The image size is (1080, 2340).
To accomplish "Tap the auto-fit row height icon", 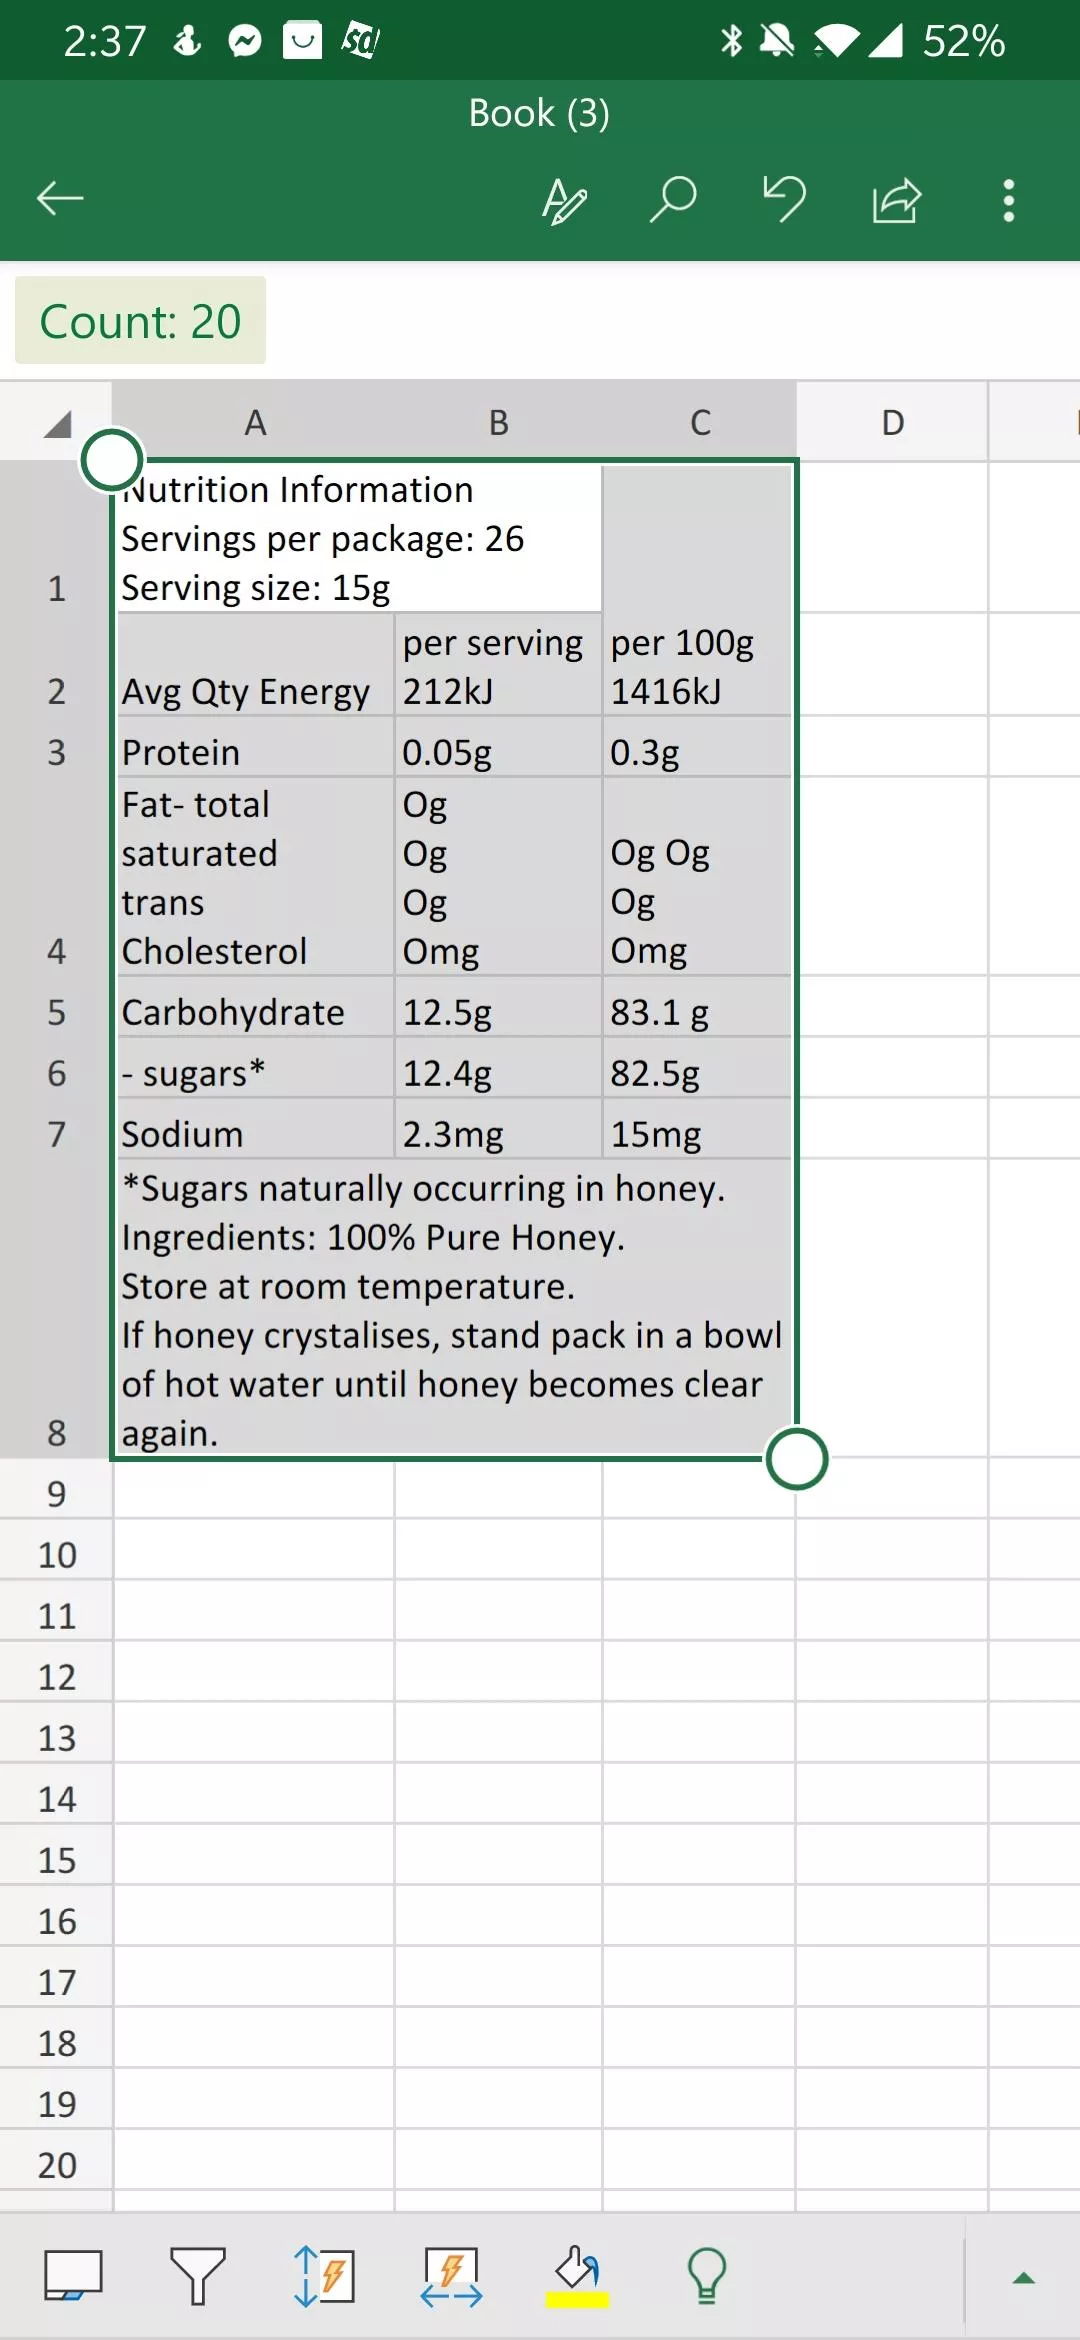I will [324, 2276].
